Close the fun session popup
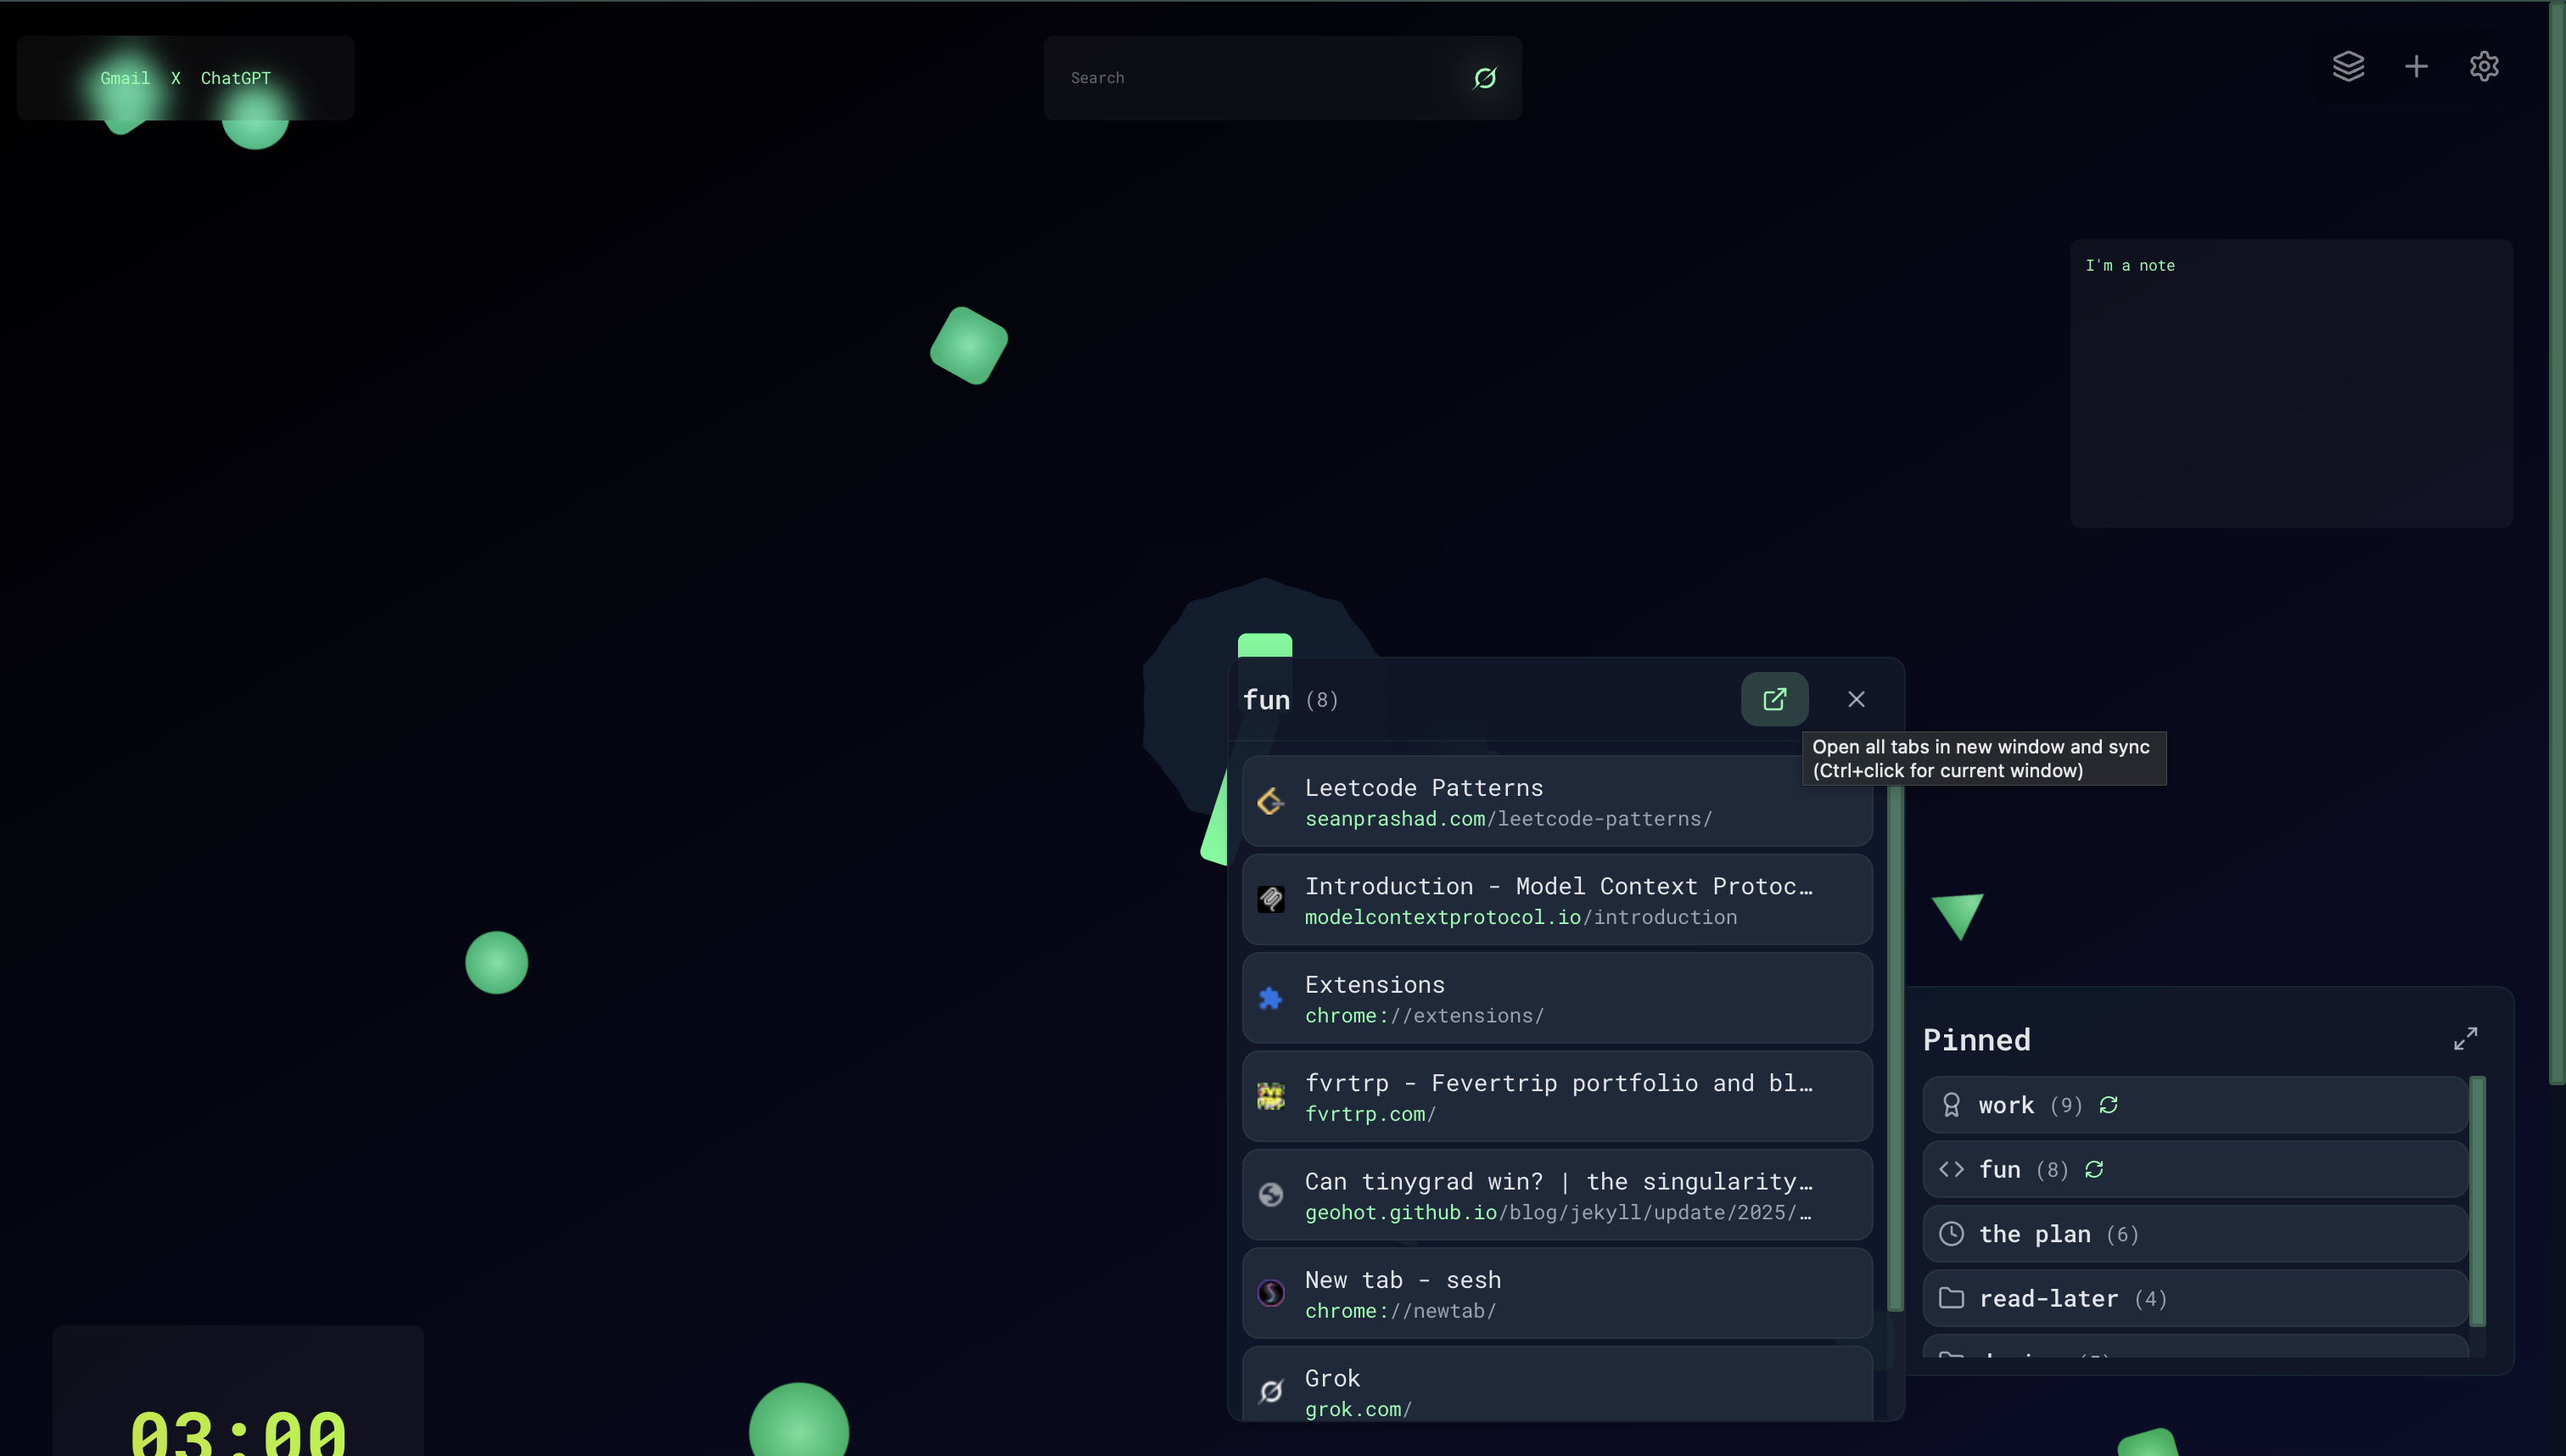This screenshot has height=1456, width=2566. (x=1856, y=699)
